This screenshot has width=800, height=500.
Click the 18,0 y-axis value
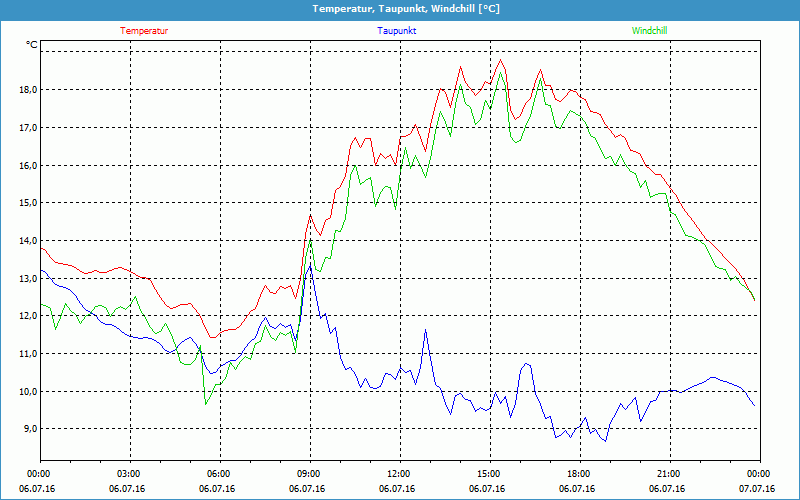[30, 90]
